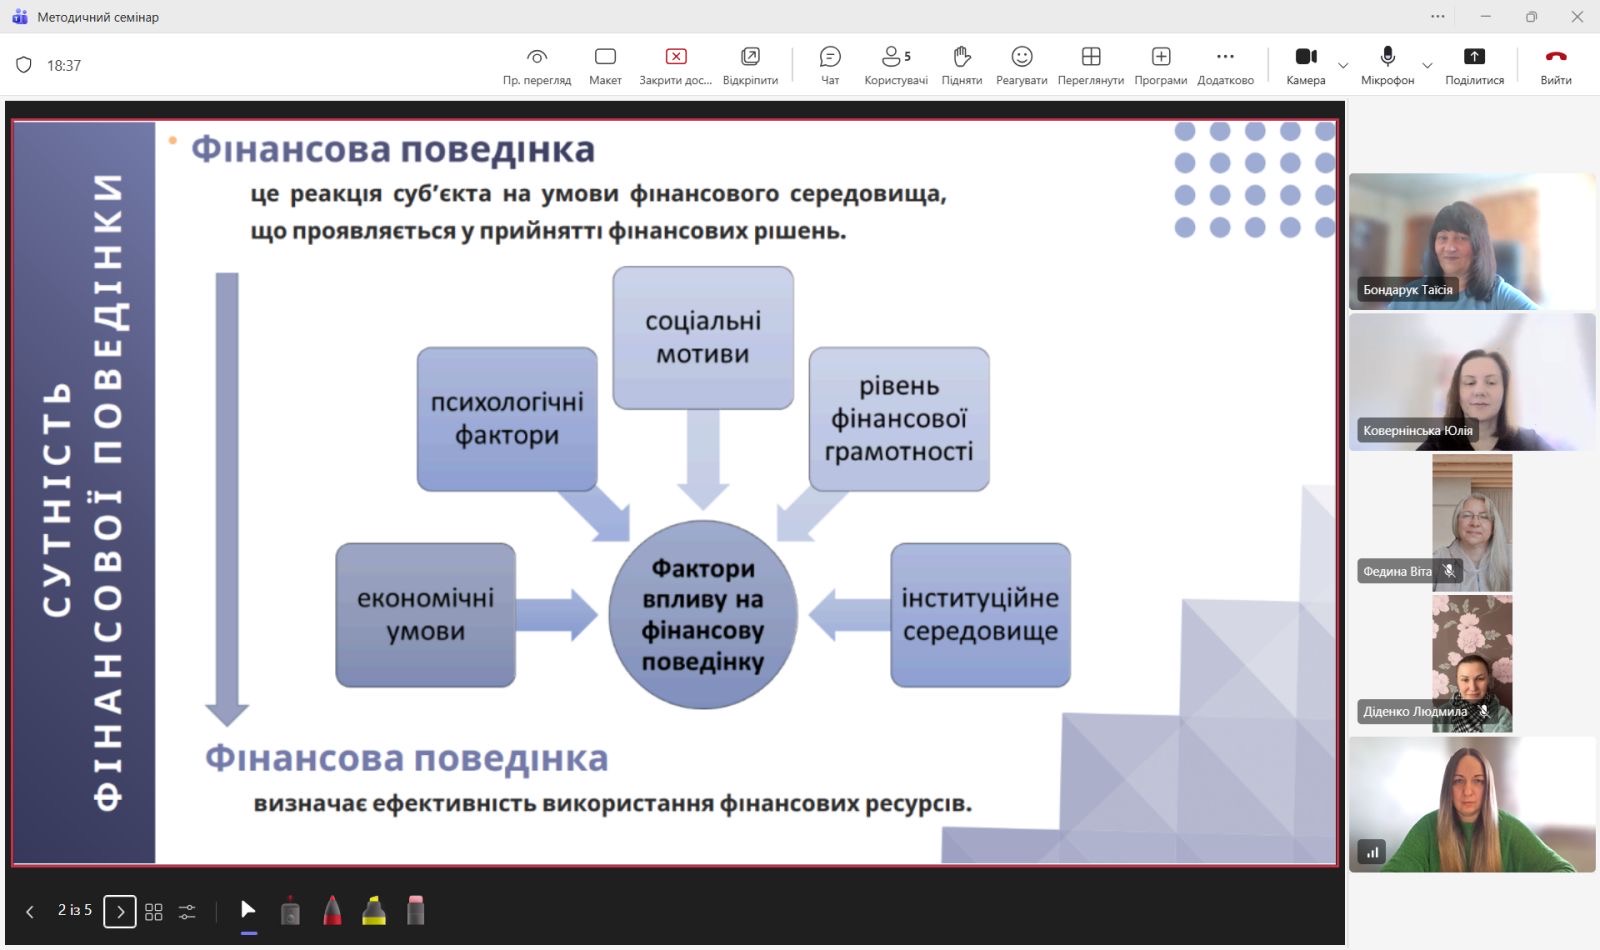Toggle Пр. перегляд private view

537,65
